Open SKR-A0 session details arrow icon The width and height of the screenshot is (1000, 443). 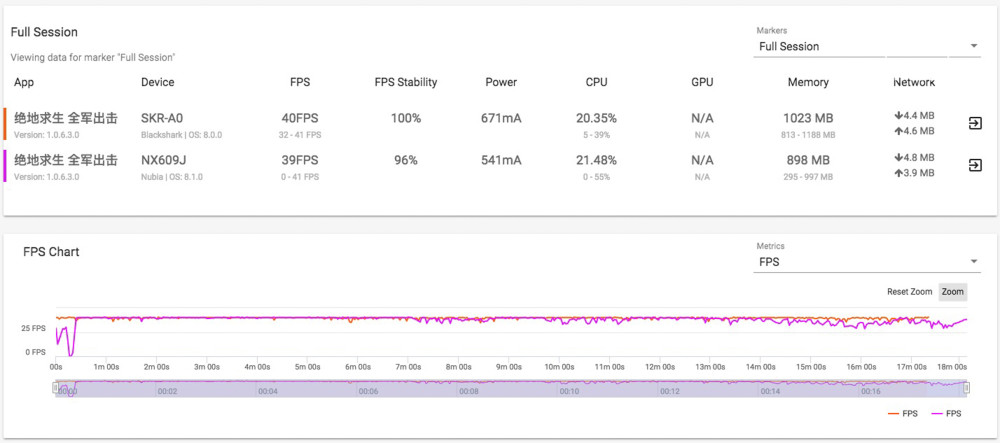tap(974, 124)
